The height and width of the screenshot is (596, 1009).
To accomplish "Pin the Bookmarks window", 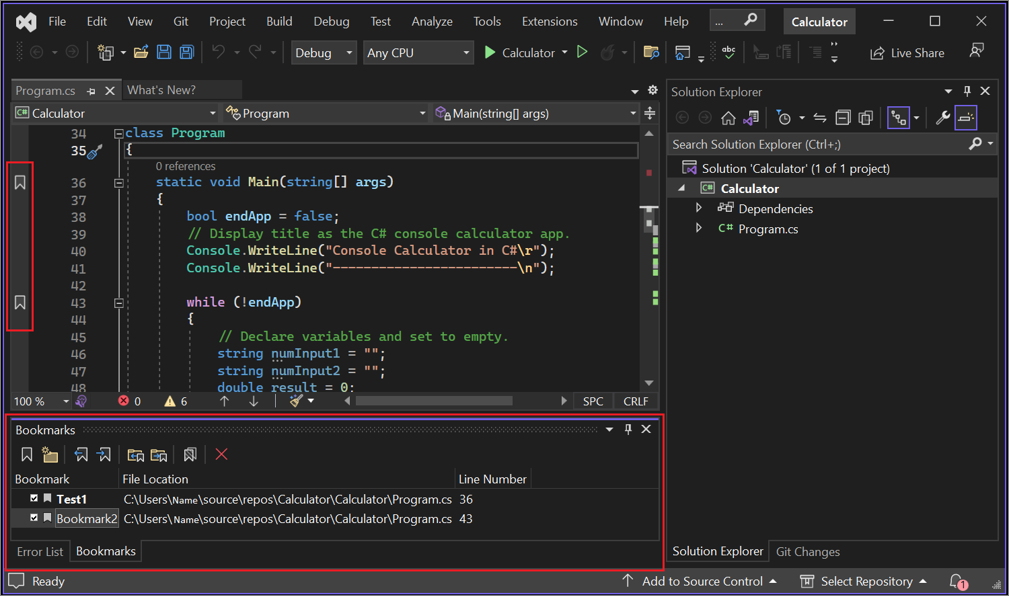I will (628, 429).
